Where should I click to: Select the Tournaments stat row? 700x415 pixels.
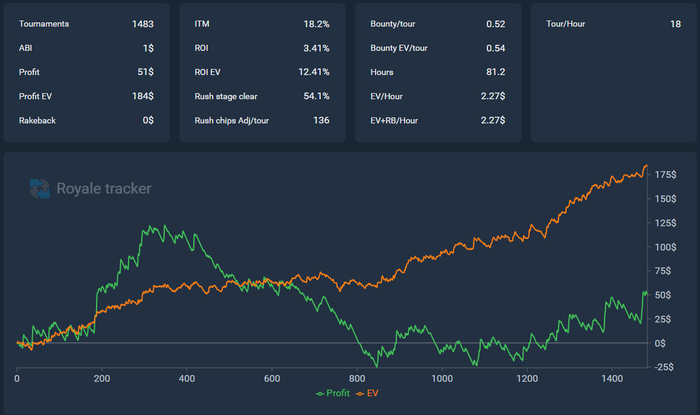86,22
